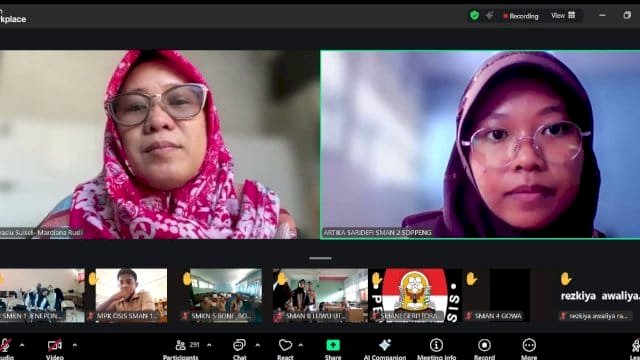Image resolution: width=640 pixels, height=360 pixels.
Task: Click muted mic icon on MPK OSIS label
Action: coord(91,316)
